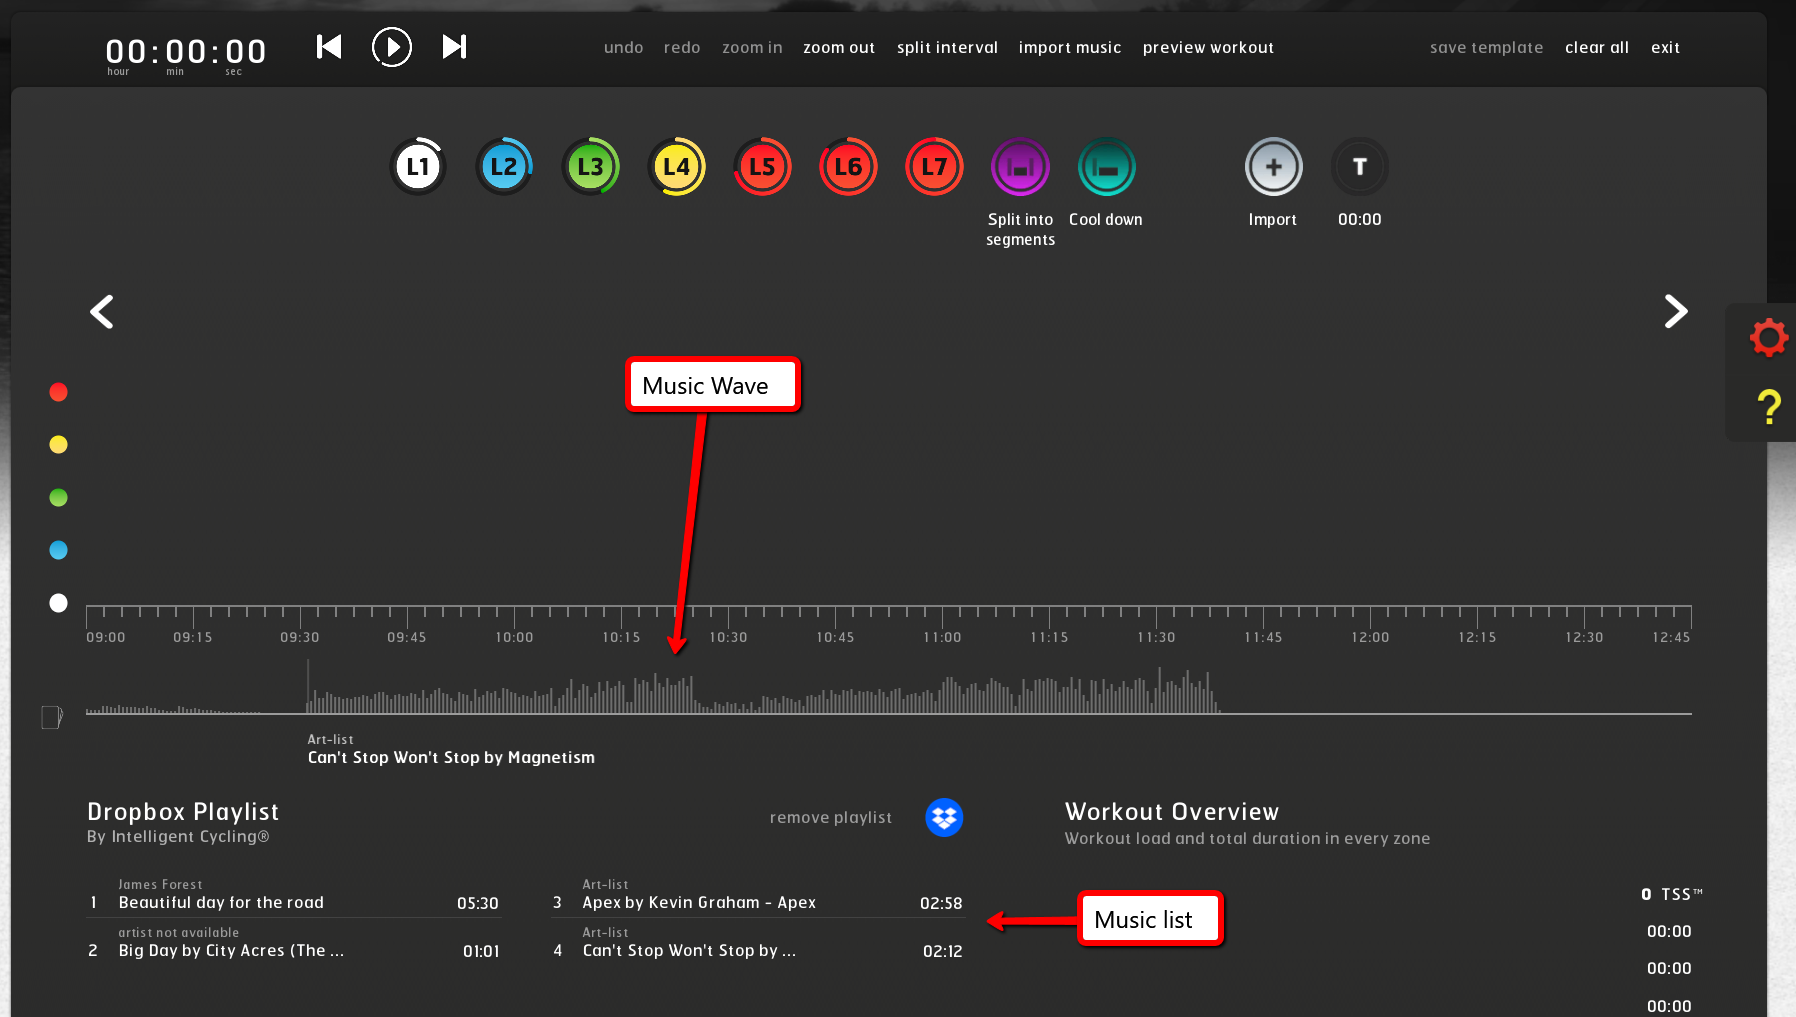Open preview workout from top menu
Viewport: 1796px width, 1017px height.
coord(1208,48)
